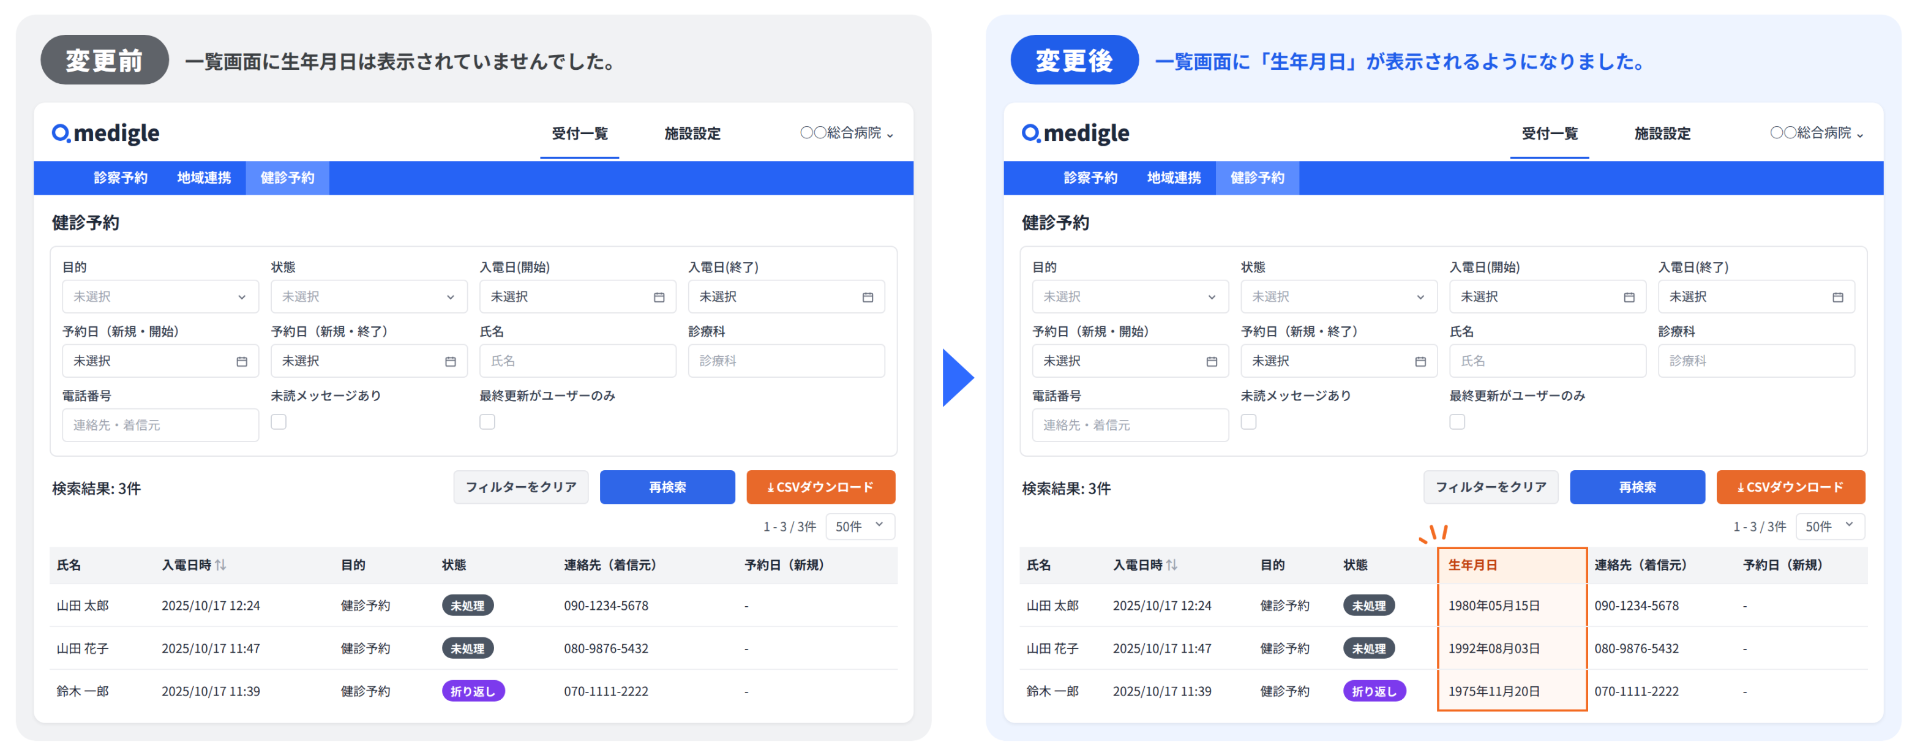Open calendar icon for 入電日(終了) in after panel

click(x=1838, y=297)
